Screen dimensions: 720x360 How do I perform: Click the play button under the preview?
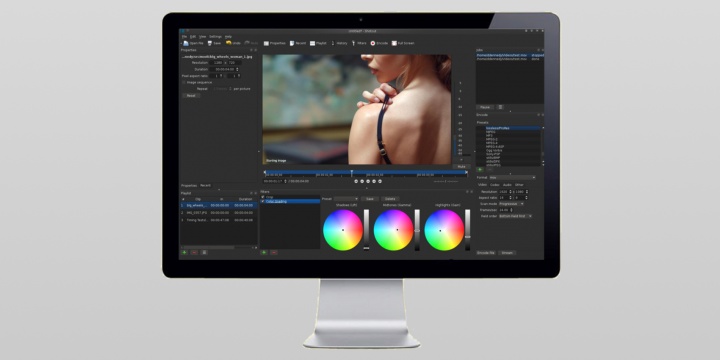click(368, 181)
